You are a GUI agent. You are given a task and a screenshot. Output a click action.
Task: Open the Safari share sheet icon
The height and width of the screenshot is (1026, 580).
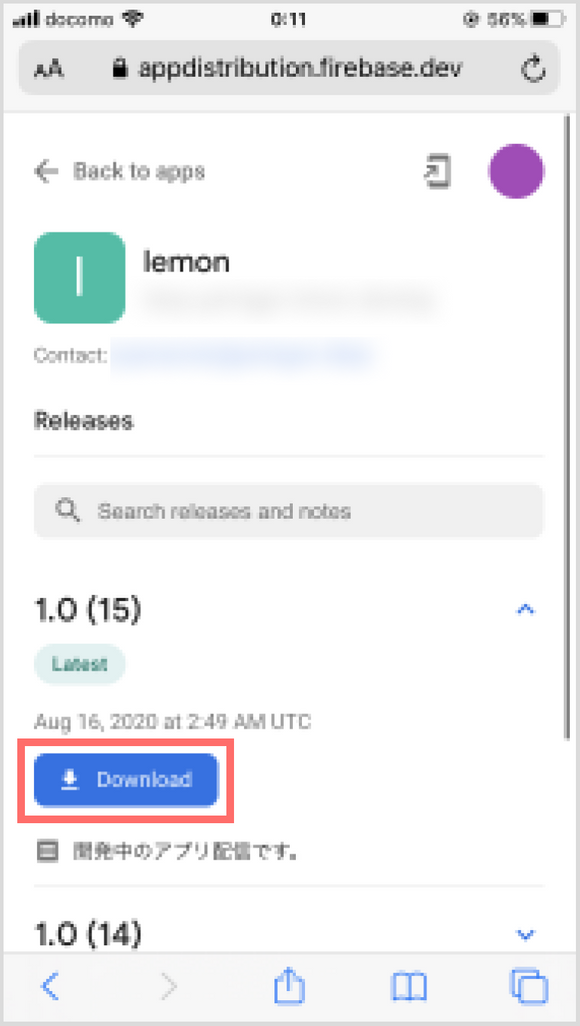point(289,983)
